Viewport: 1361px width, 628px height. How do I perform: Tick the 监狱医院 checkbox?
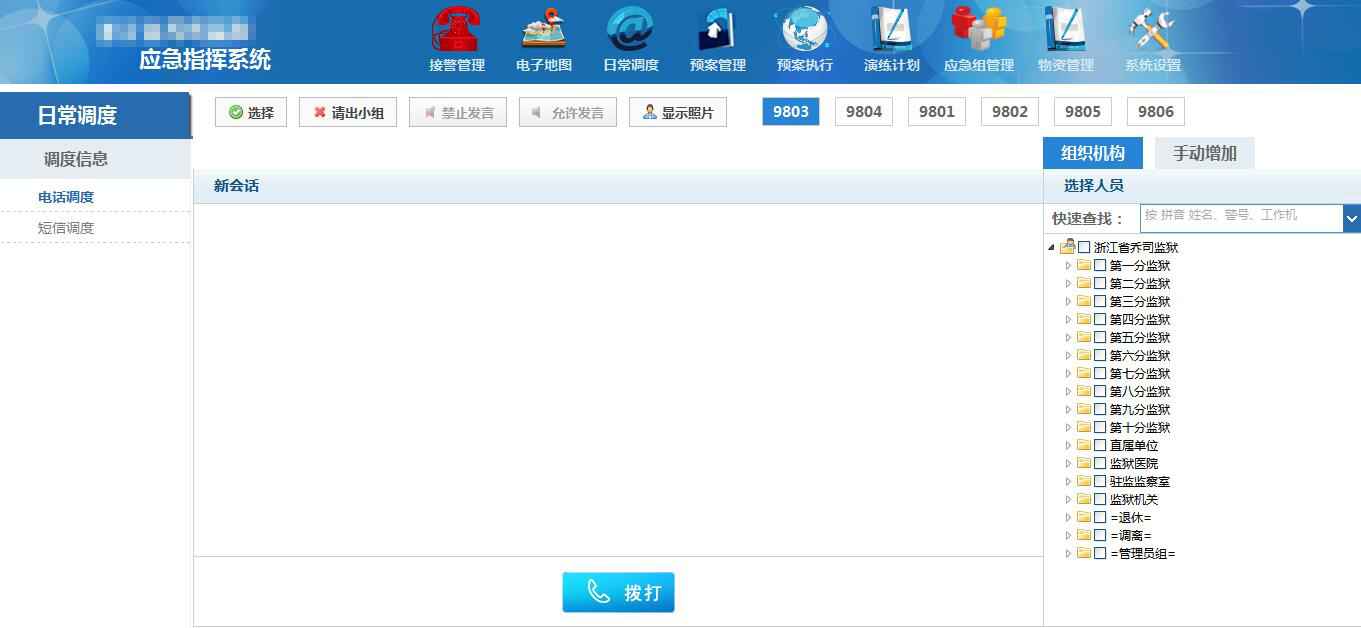pos(1100,464)
